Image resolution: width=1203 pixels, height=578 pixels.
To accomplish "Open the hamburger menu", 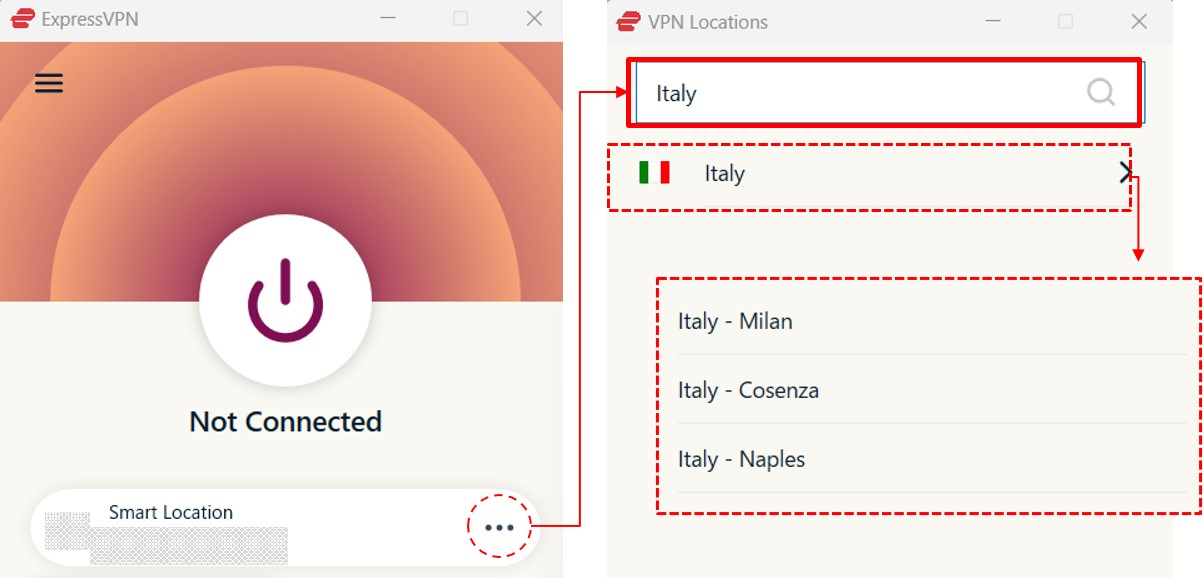I will 48,83.
